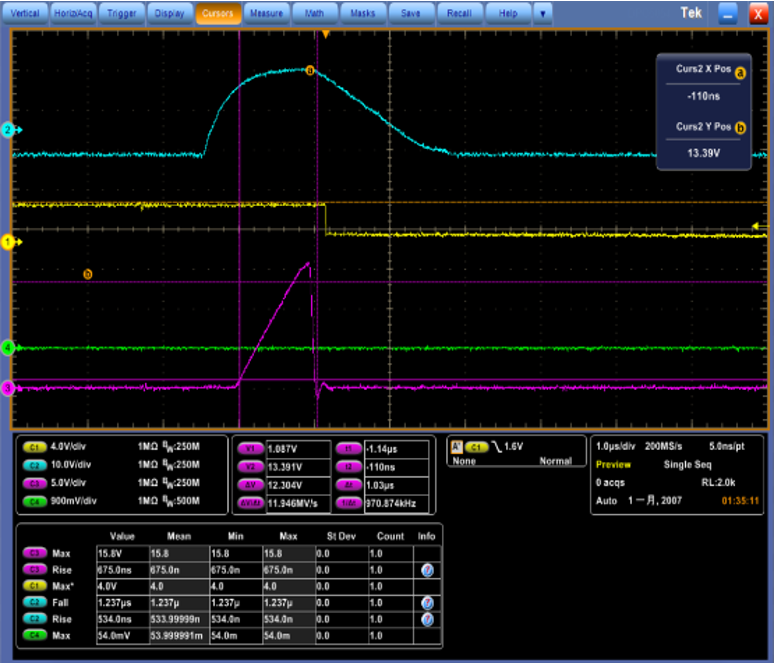This screenshot has height=663, width=775.
Task: Open the Horiz/Acq menu
Action: (x=74, y=14)
